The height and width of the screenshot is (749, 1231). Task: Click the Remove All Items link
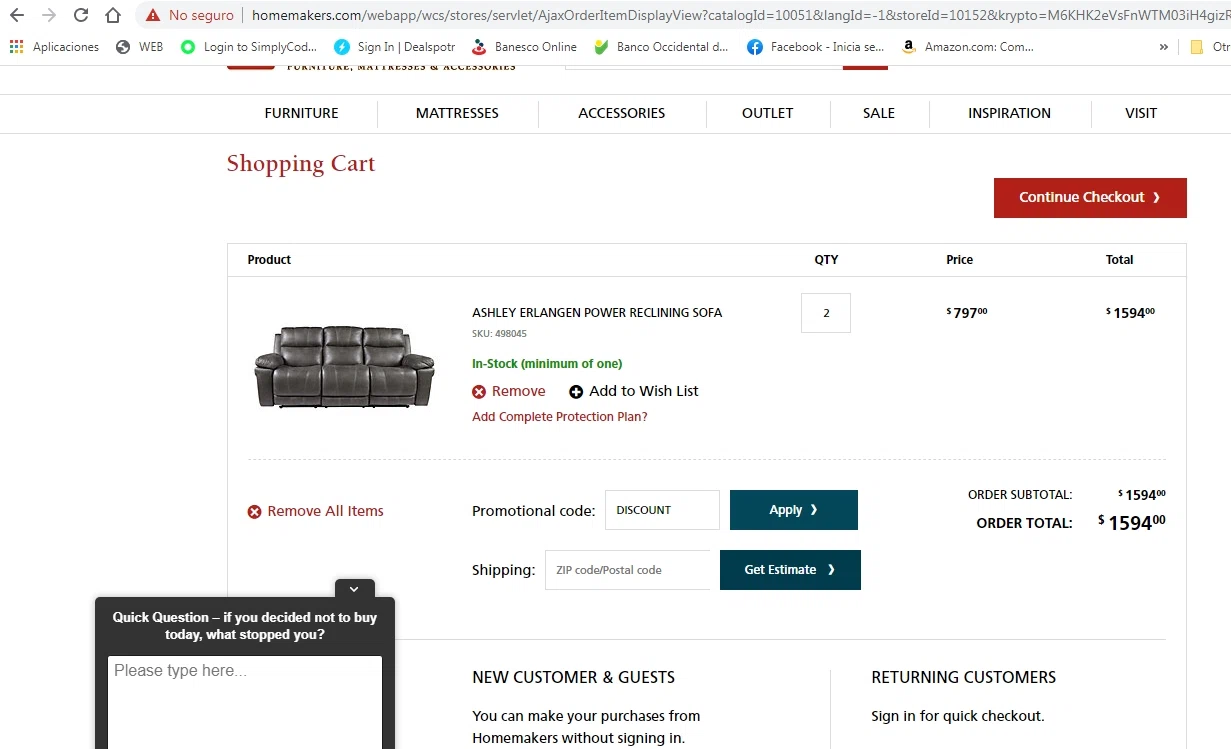(x=316, y=511)
